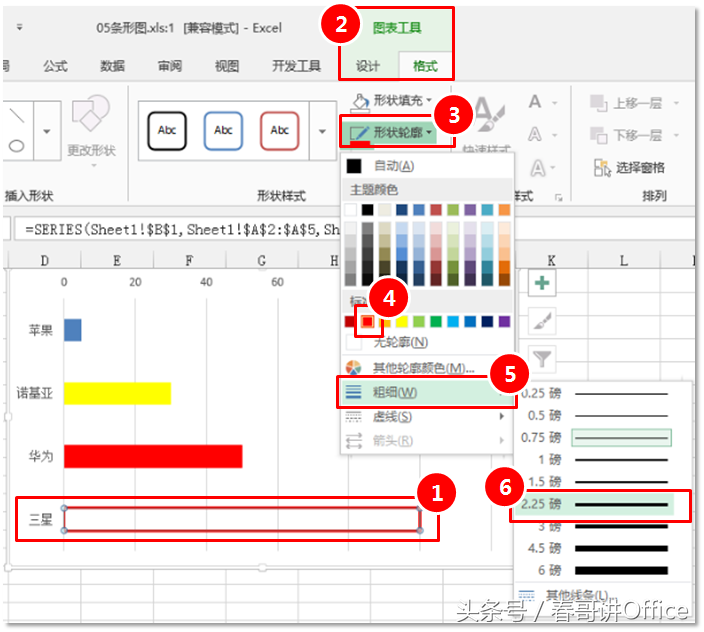
Task: Open the 数据 ribbon tab
Action: (112, 66)
